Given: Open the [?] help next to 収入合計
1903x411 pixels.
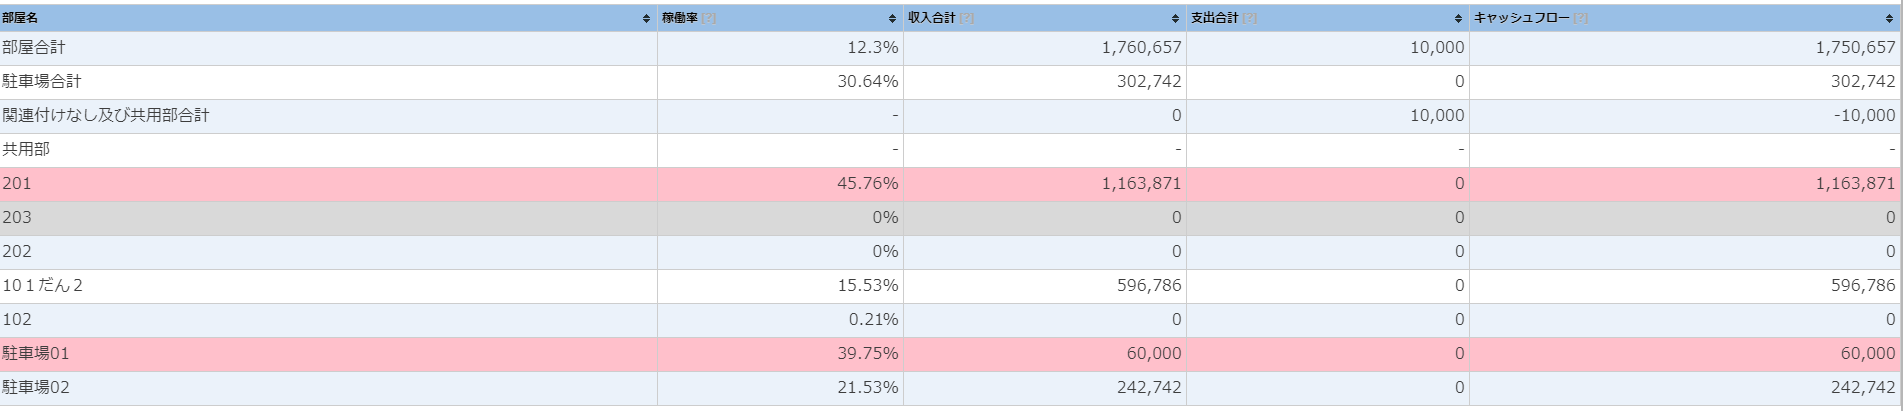Looking at the screenshot, I should point(967,18).
